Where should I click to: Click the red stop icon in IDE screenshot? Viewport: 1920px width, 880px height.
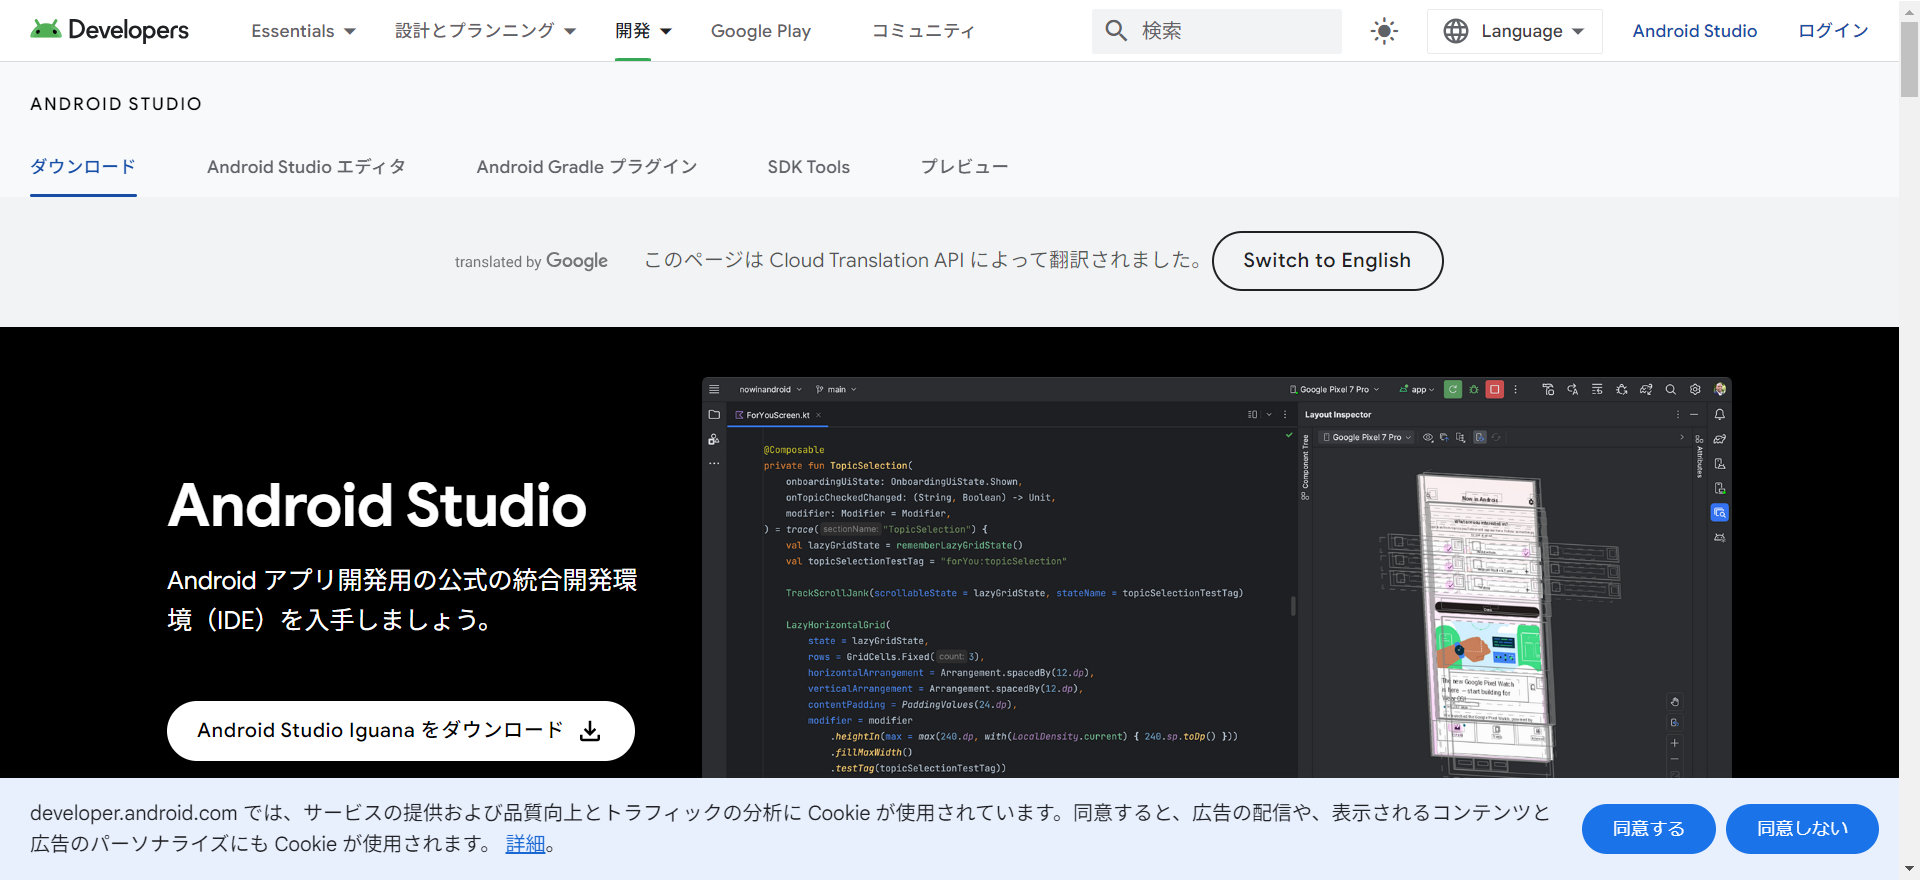coord(1494,390)
